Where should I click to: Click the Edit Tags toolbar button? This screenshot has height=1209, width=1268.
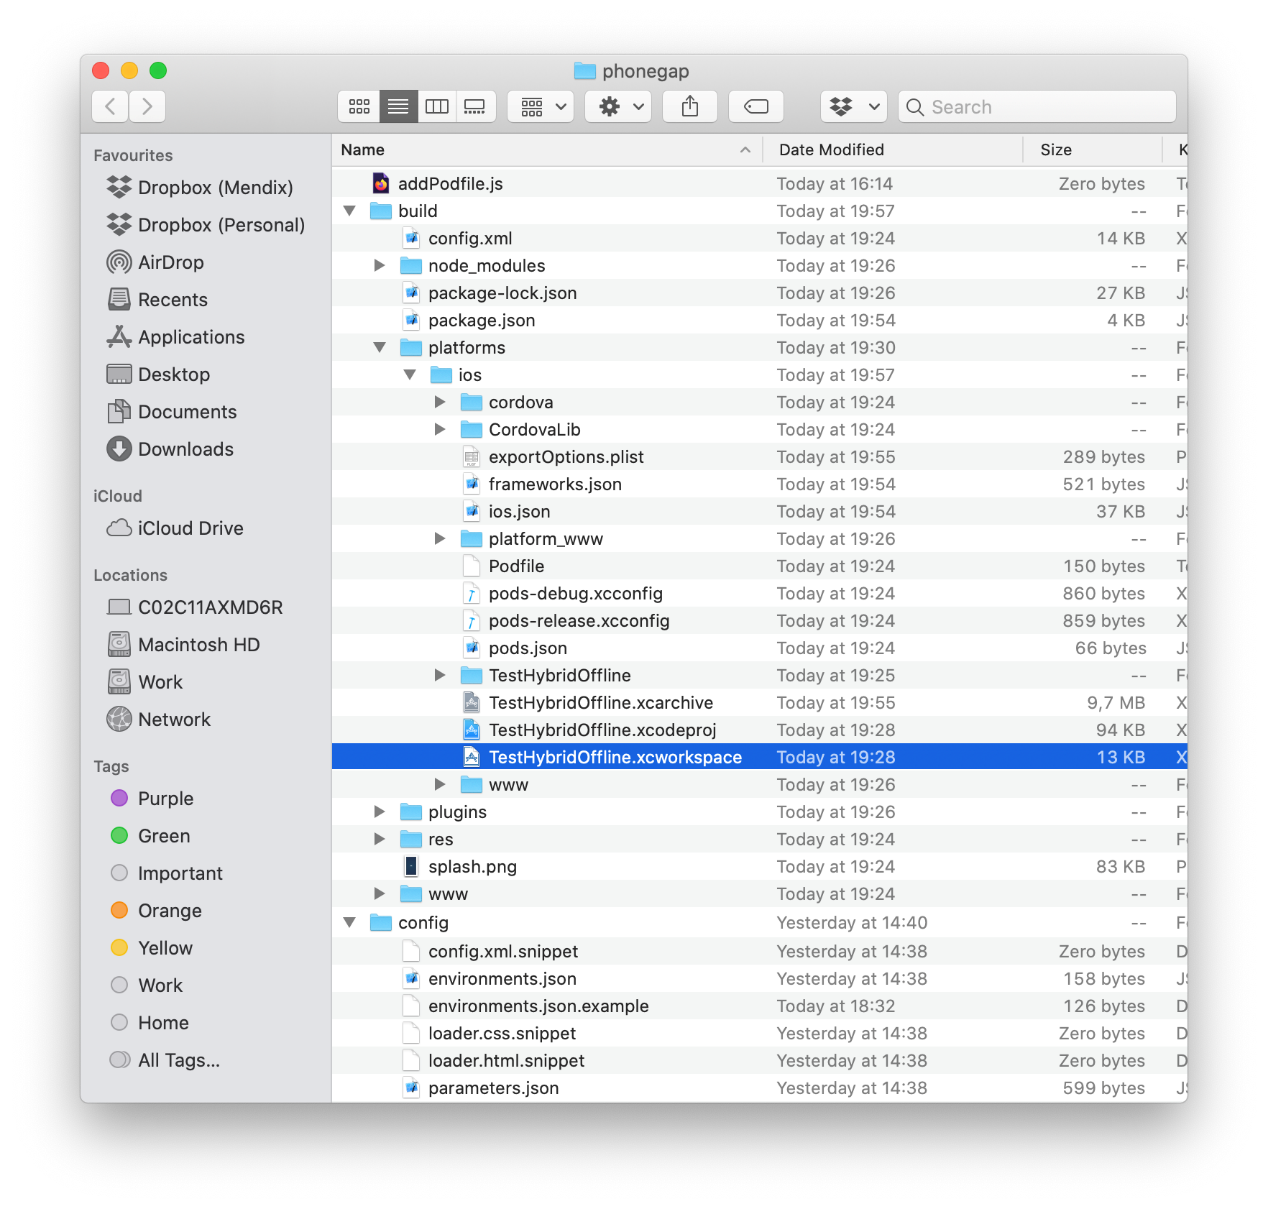click(756, 106)
